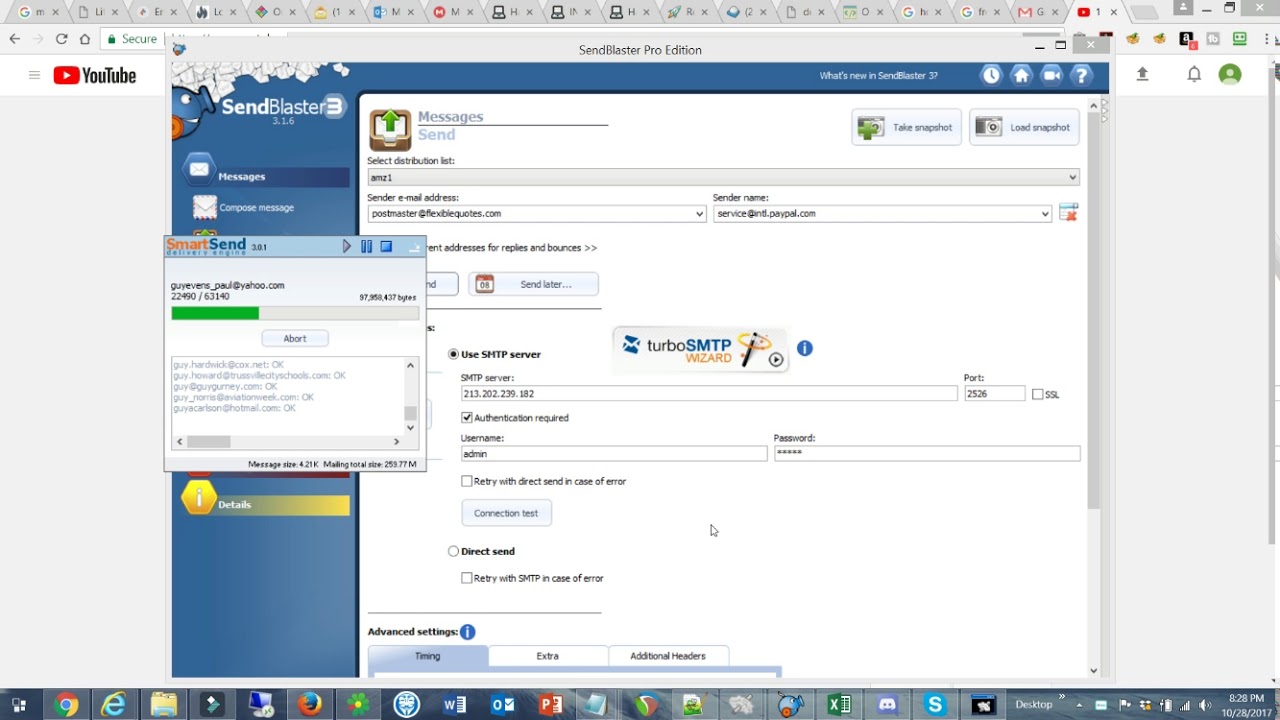Enable Retry with direct send in case of error

coord(467,481)
